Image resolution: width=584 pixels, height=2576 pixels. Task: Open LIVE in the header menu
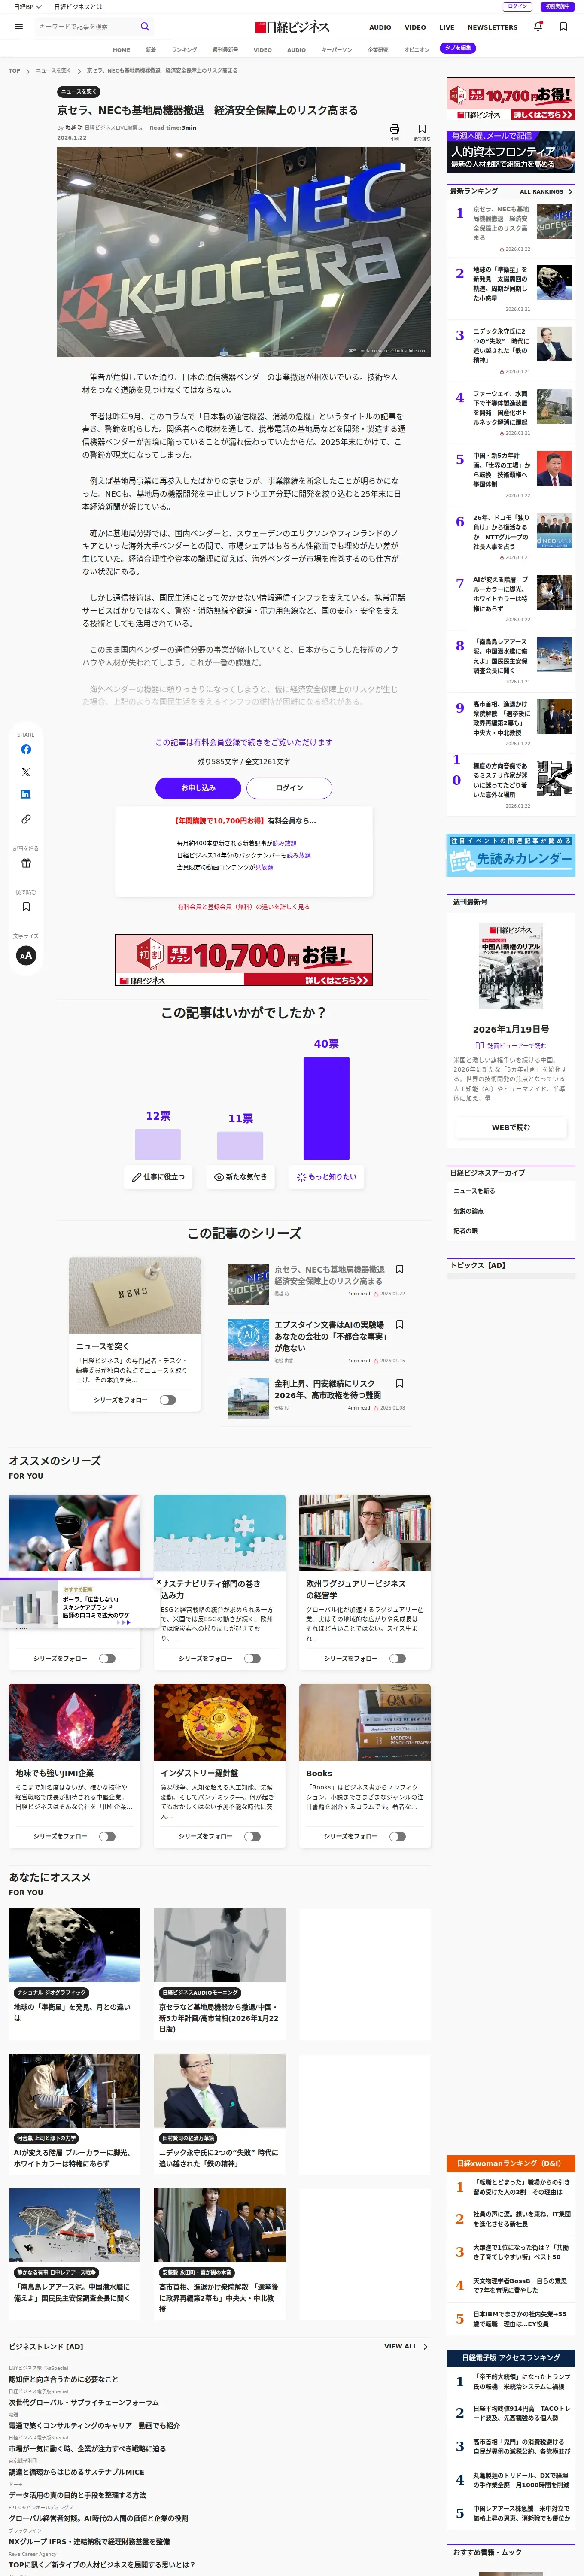[447, 28]
